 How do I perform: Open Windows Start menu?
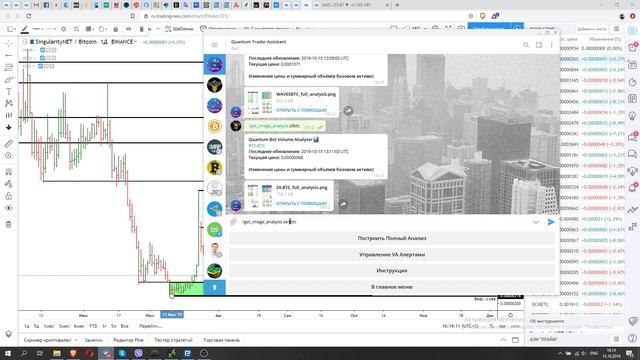pos(7,353)
